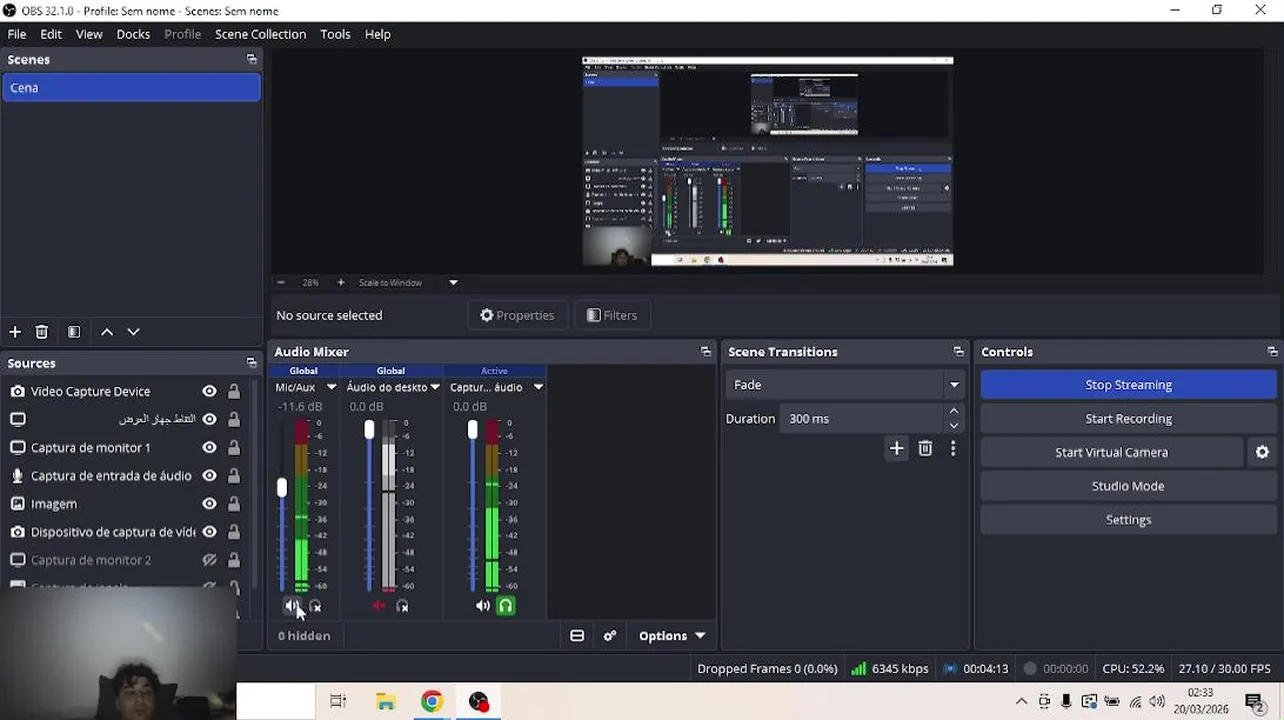Open the Scene Collection menu
The image size is (1284, 720).
[260, 34]
